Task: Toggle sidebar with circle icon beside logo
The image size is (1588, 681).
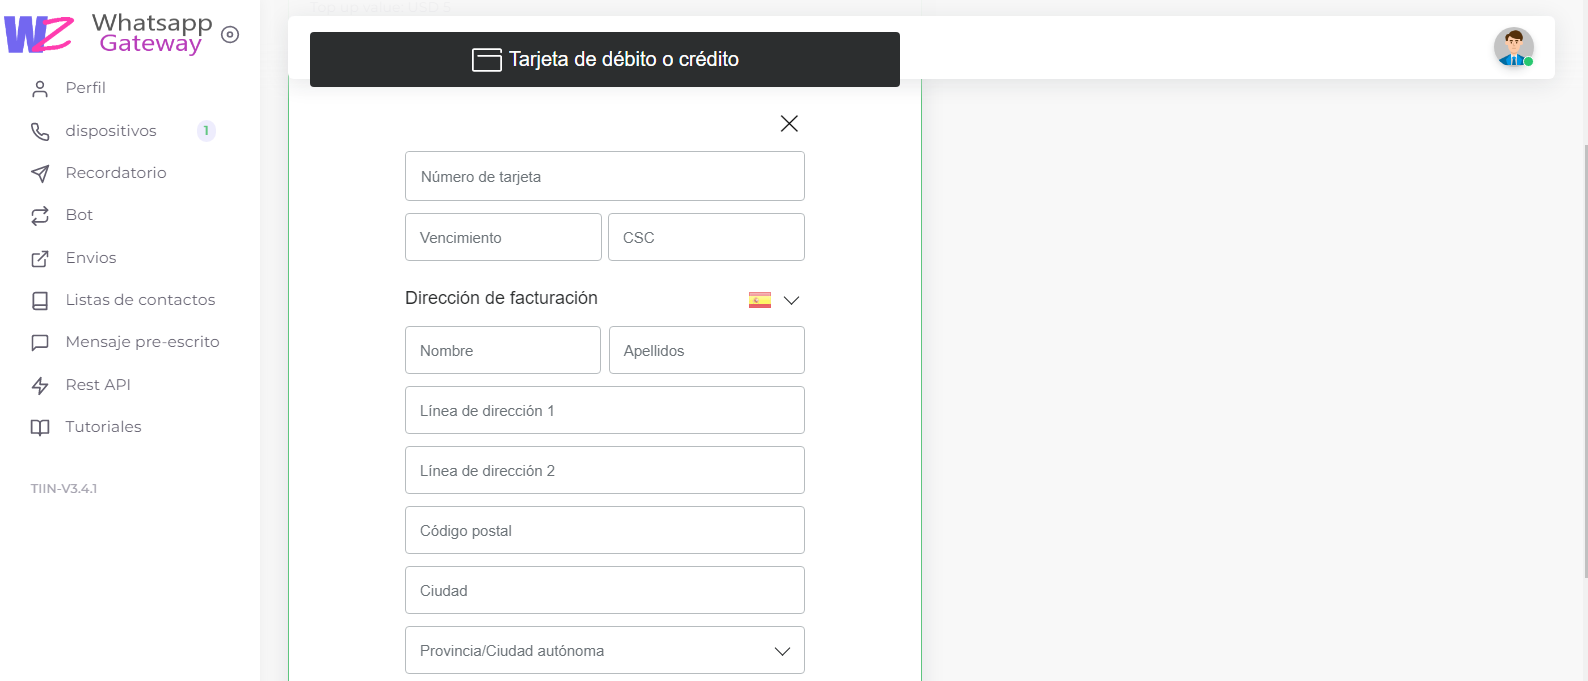Action: point(230,35)
